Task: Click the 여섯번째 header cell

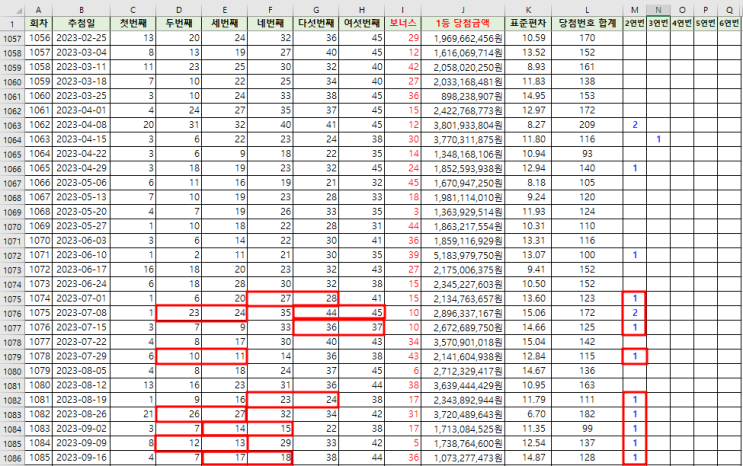Action: click(x=362, y=23)
